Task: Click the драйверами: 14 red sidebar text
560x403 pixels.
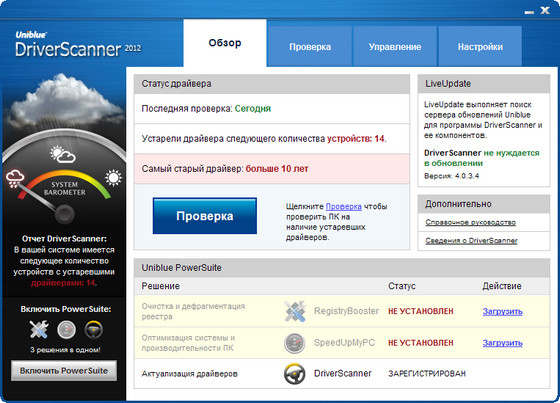Action: point(64,283)
